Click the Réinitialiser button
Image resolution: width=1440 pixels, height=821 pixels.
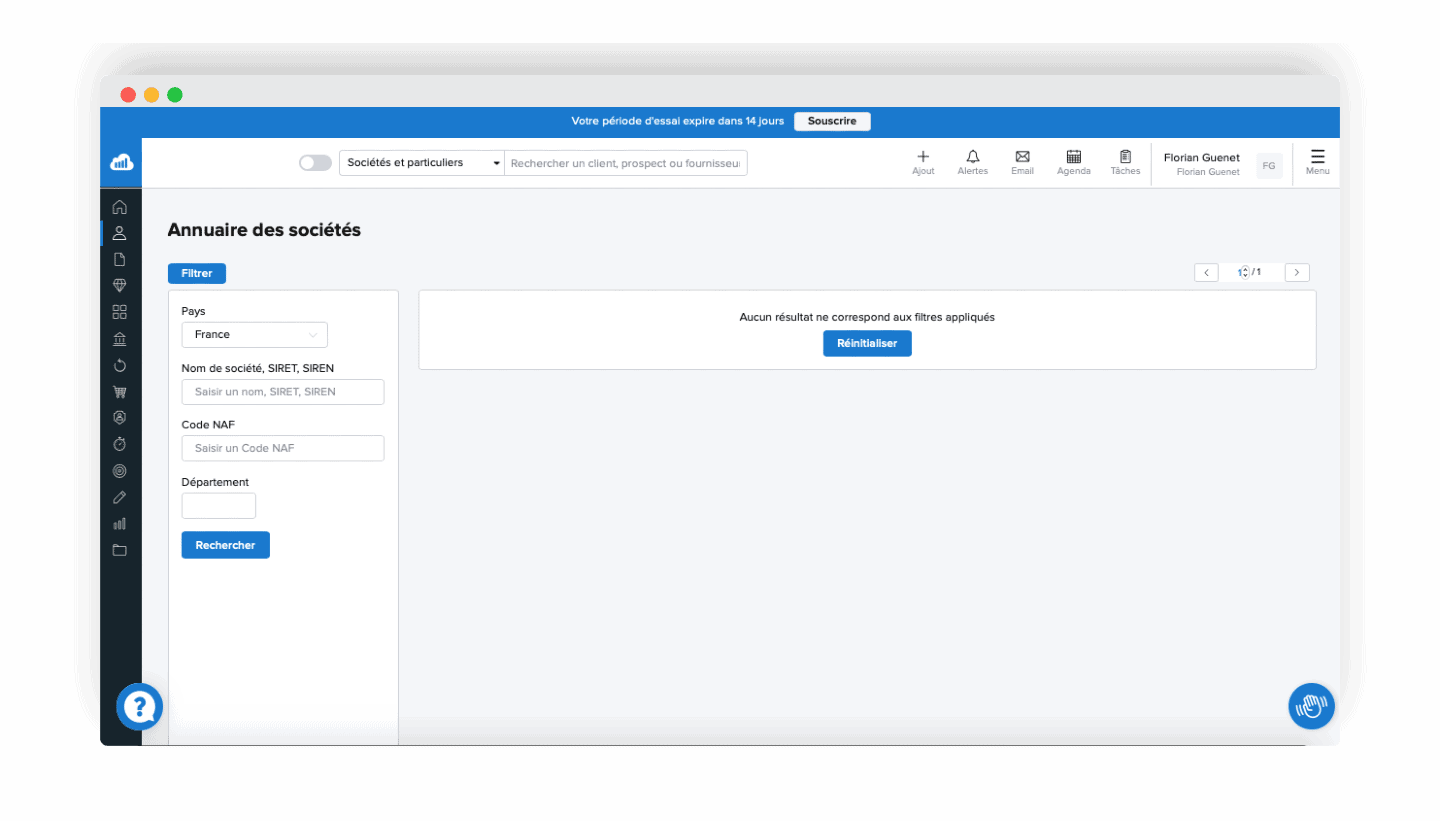click(x=867, y=343)
